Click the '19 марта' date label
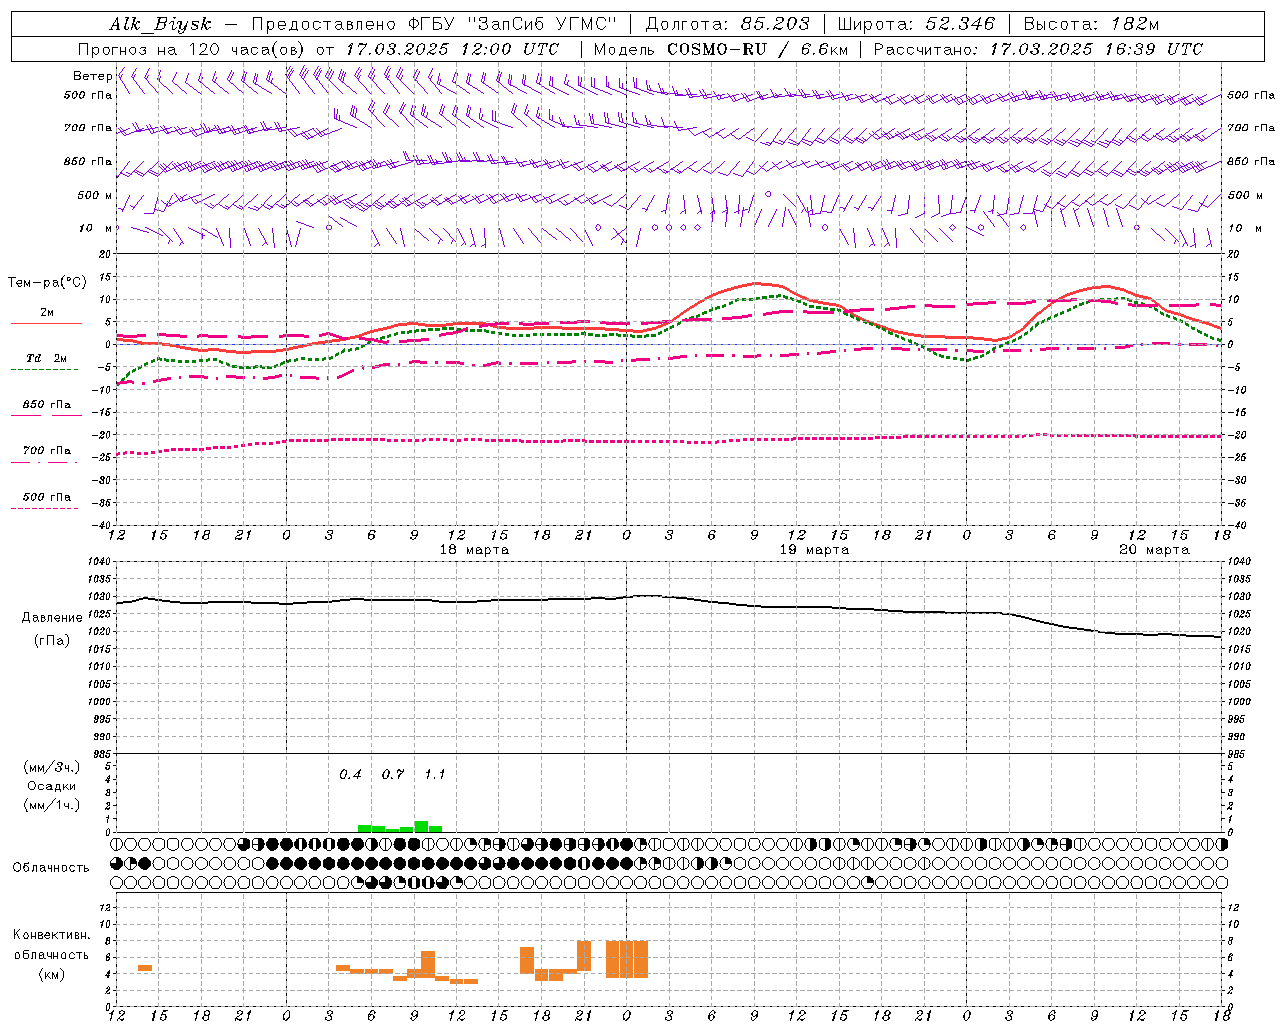The width and height of the screenshot is (1280, 1024). (815, 550)
